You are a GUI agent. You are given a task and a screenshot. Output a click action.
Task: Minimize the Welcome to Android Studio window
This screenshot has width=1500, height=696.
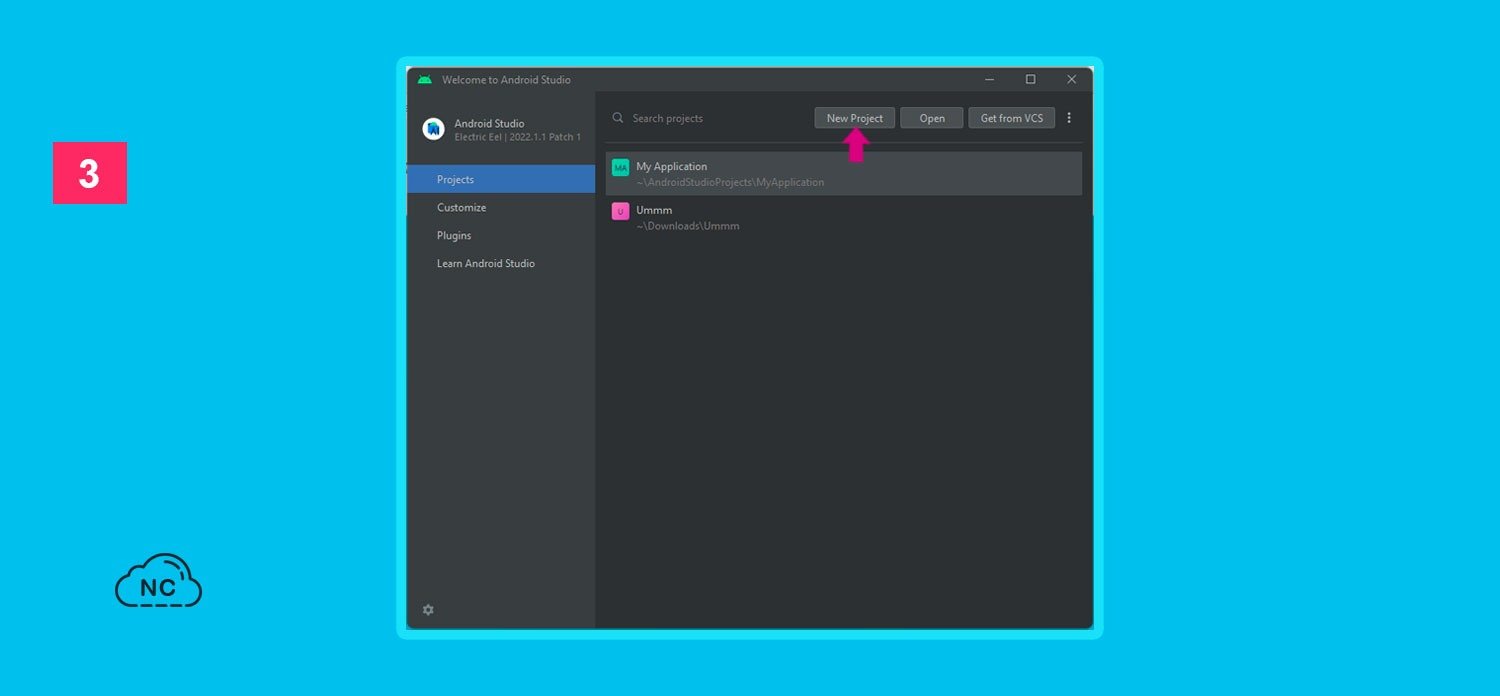tap(989, 80)
